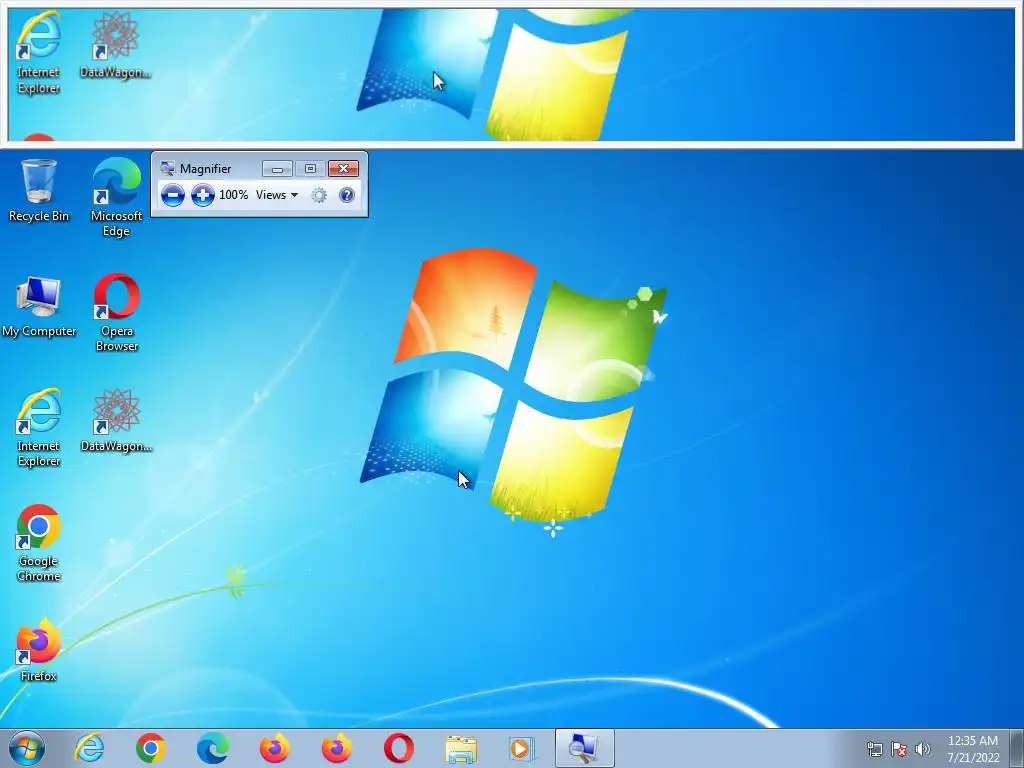Minimize the Magnifier window
Screen dimensions: 1024x768
click(277, 169)
